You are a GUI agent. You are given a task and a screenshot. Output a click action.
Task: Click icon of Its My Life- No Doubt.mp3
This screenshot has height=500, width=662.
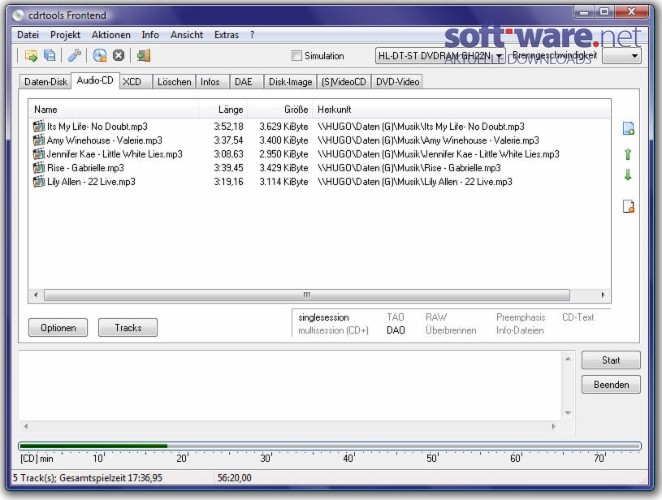click(39, 126)
